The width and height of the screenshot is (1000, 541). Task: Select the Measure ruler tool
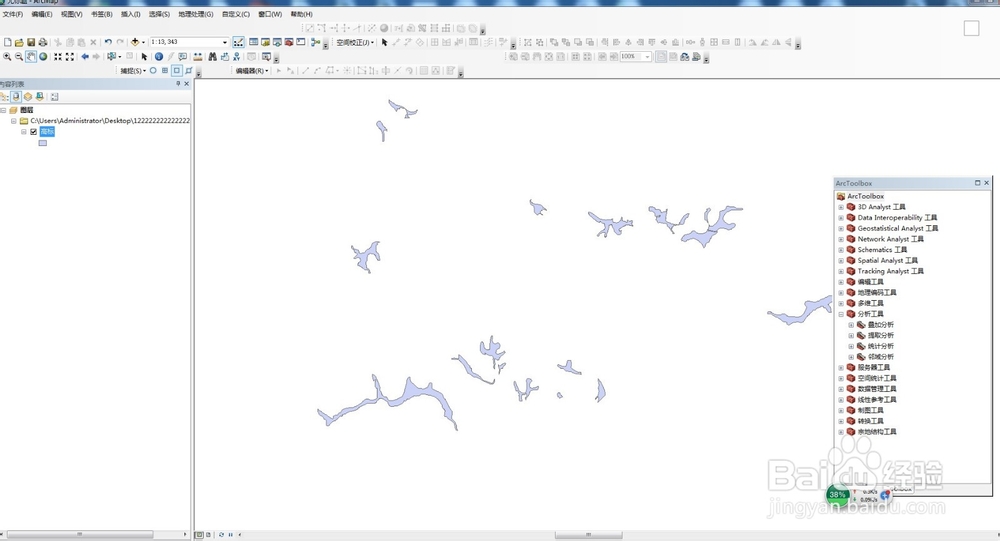[x=198, y=56]
